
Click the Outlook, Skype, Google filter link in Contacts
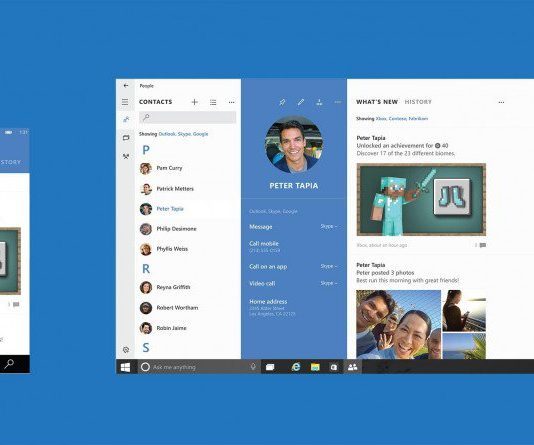point(183,134)
